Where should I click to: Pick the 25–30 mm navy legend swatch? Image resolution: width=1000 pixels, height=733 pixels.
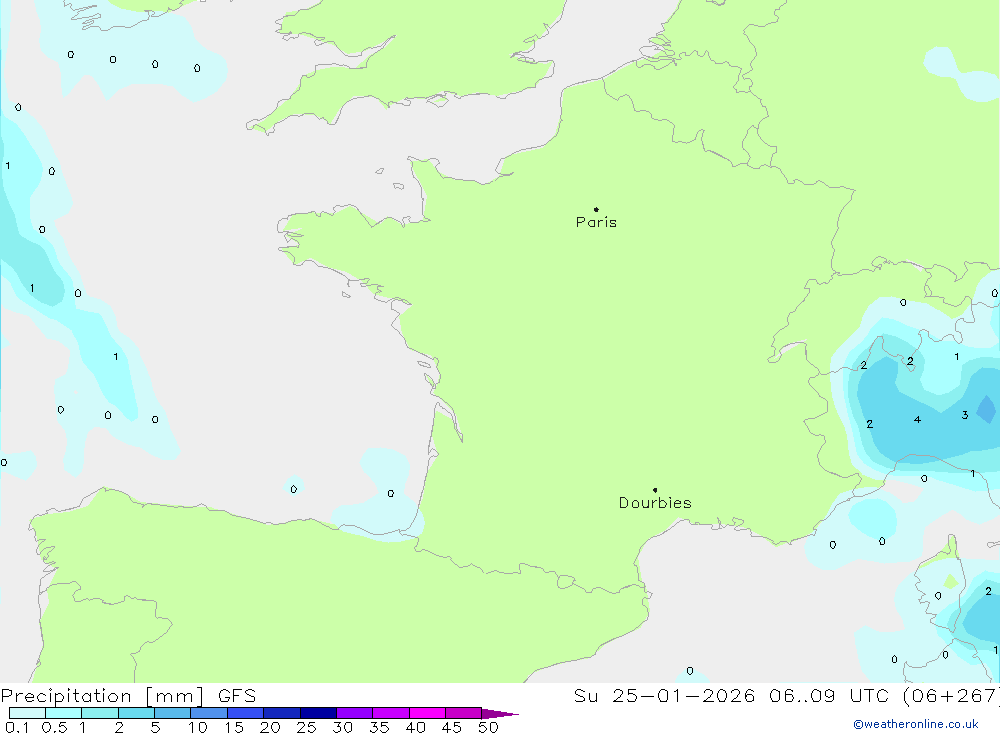tap(318, 713)
